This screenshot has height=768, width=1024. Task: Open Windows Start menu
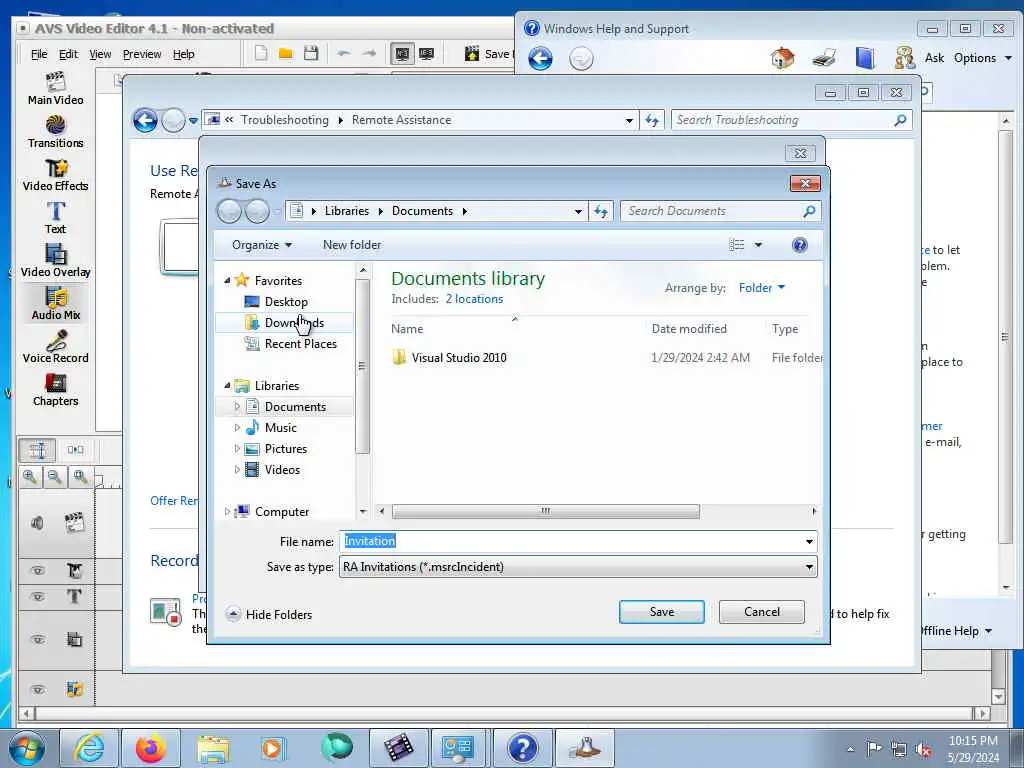tap(27, 748)
